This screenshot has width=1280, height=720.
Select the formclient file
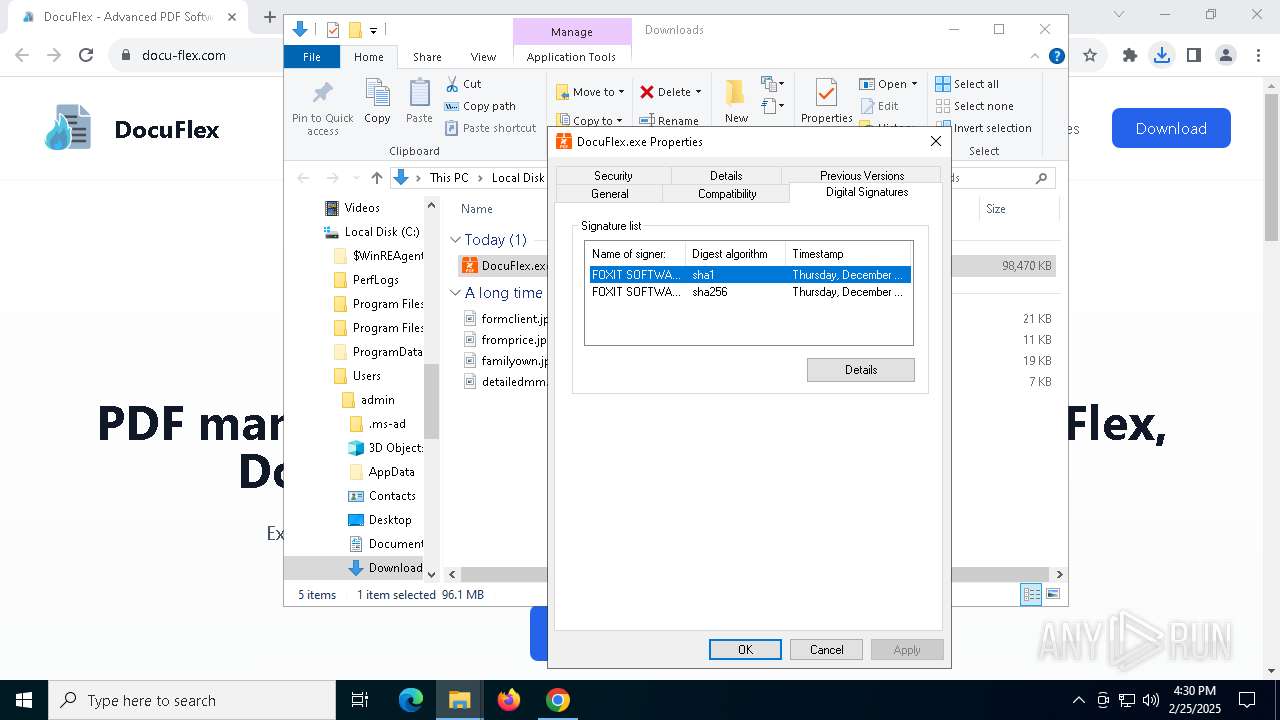pyautogui.click(x=505, y=319)
